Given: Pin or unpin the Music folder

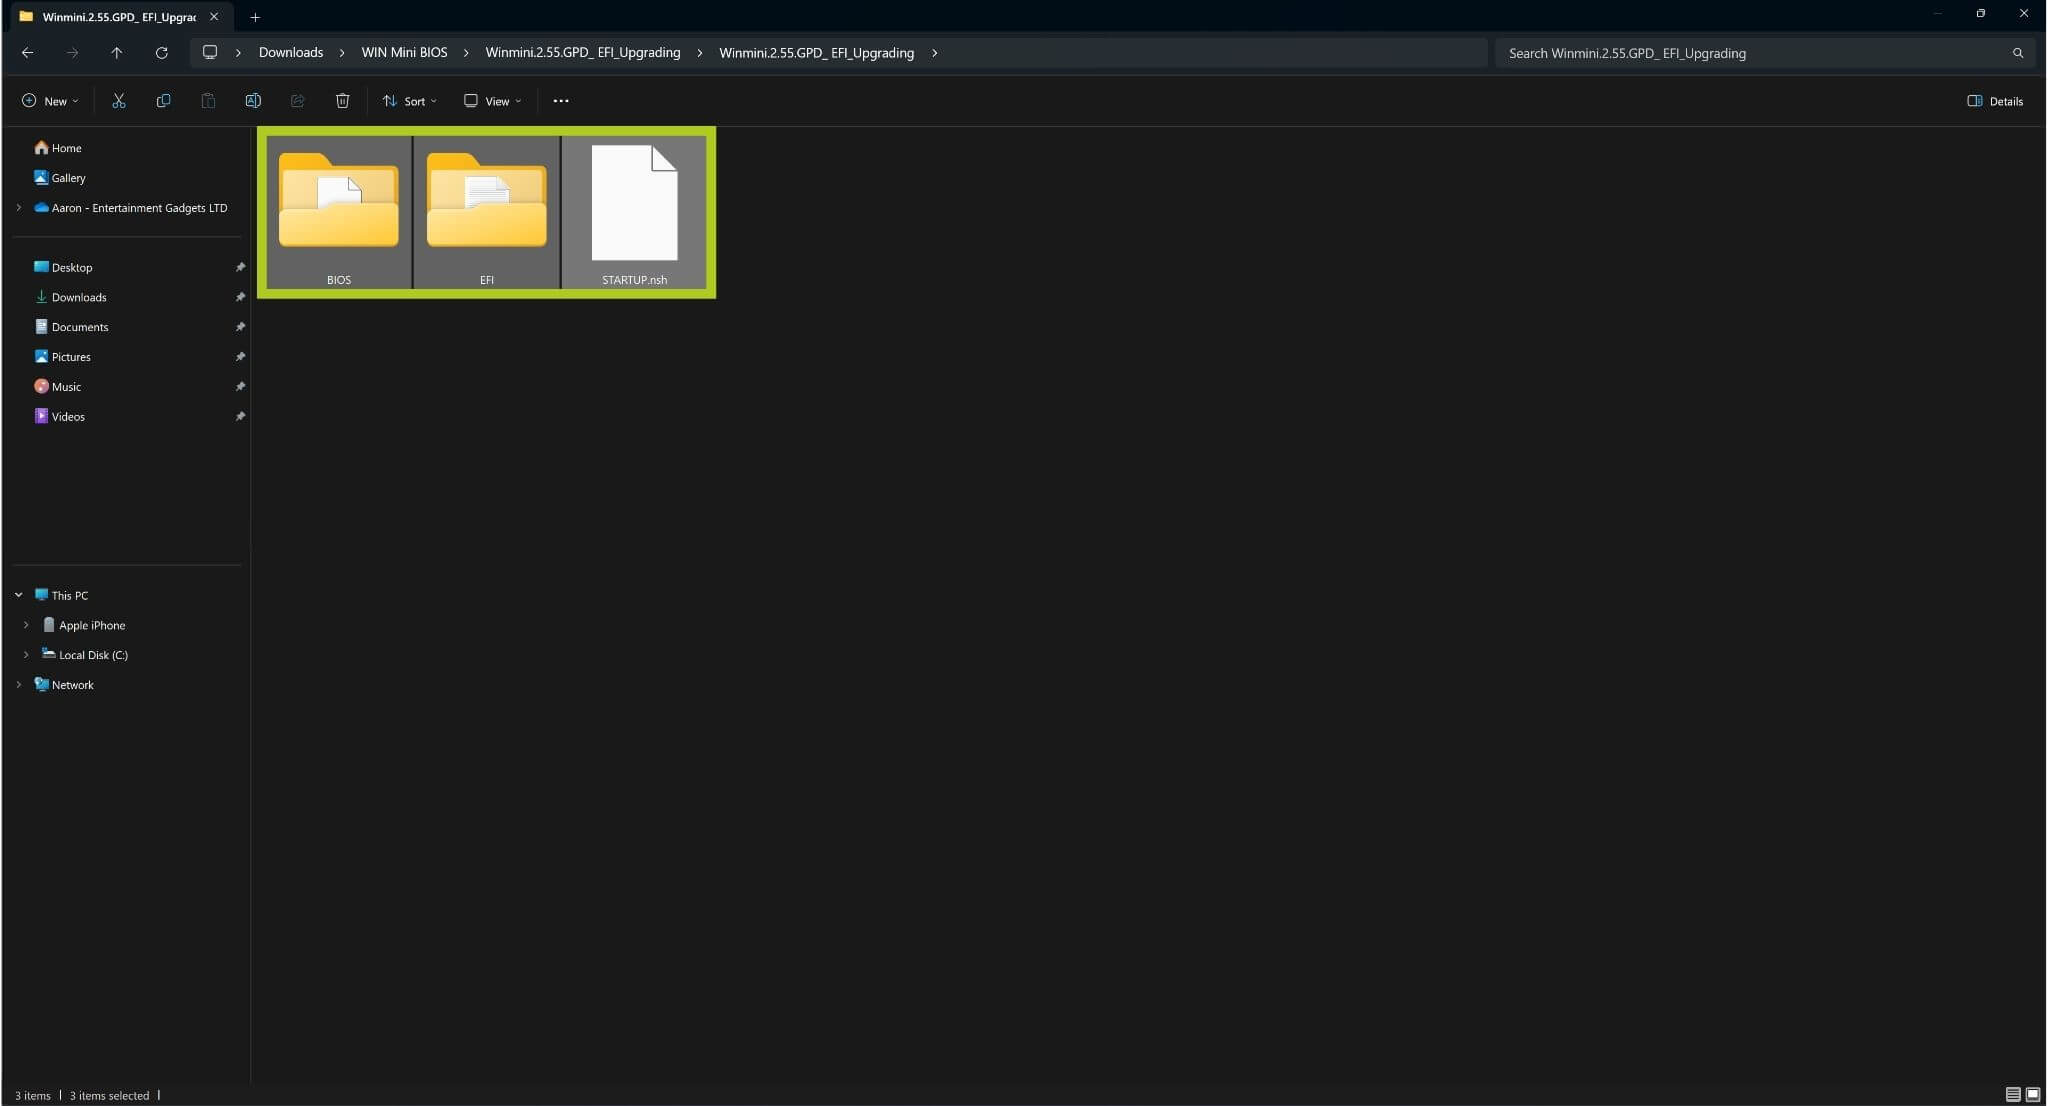Looking at the screenshot, I should (x=241, y=386).
